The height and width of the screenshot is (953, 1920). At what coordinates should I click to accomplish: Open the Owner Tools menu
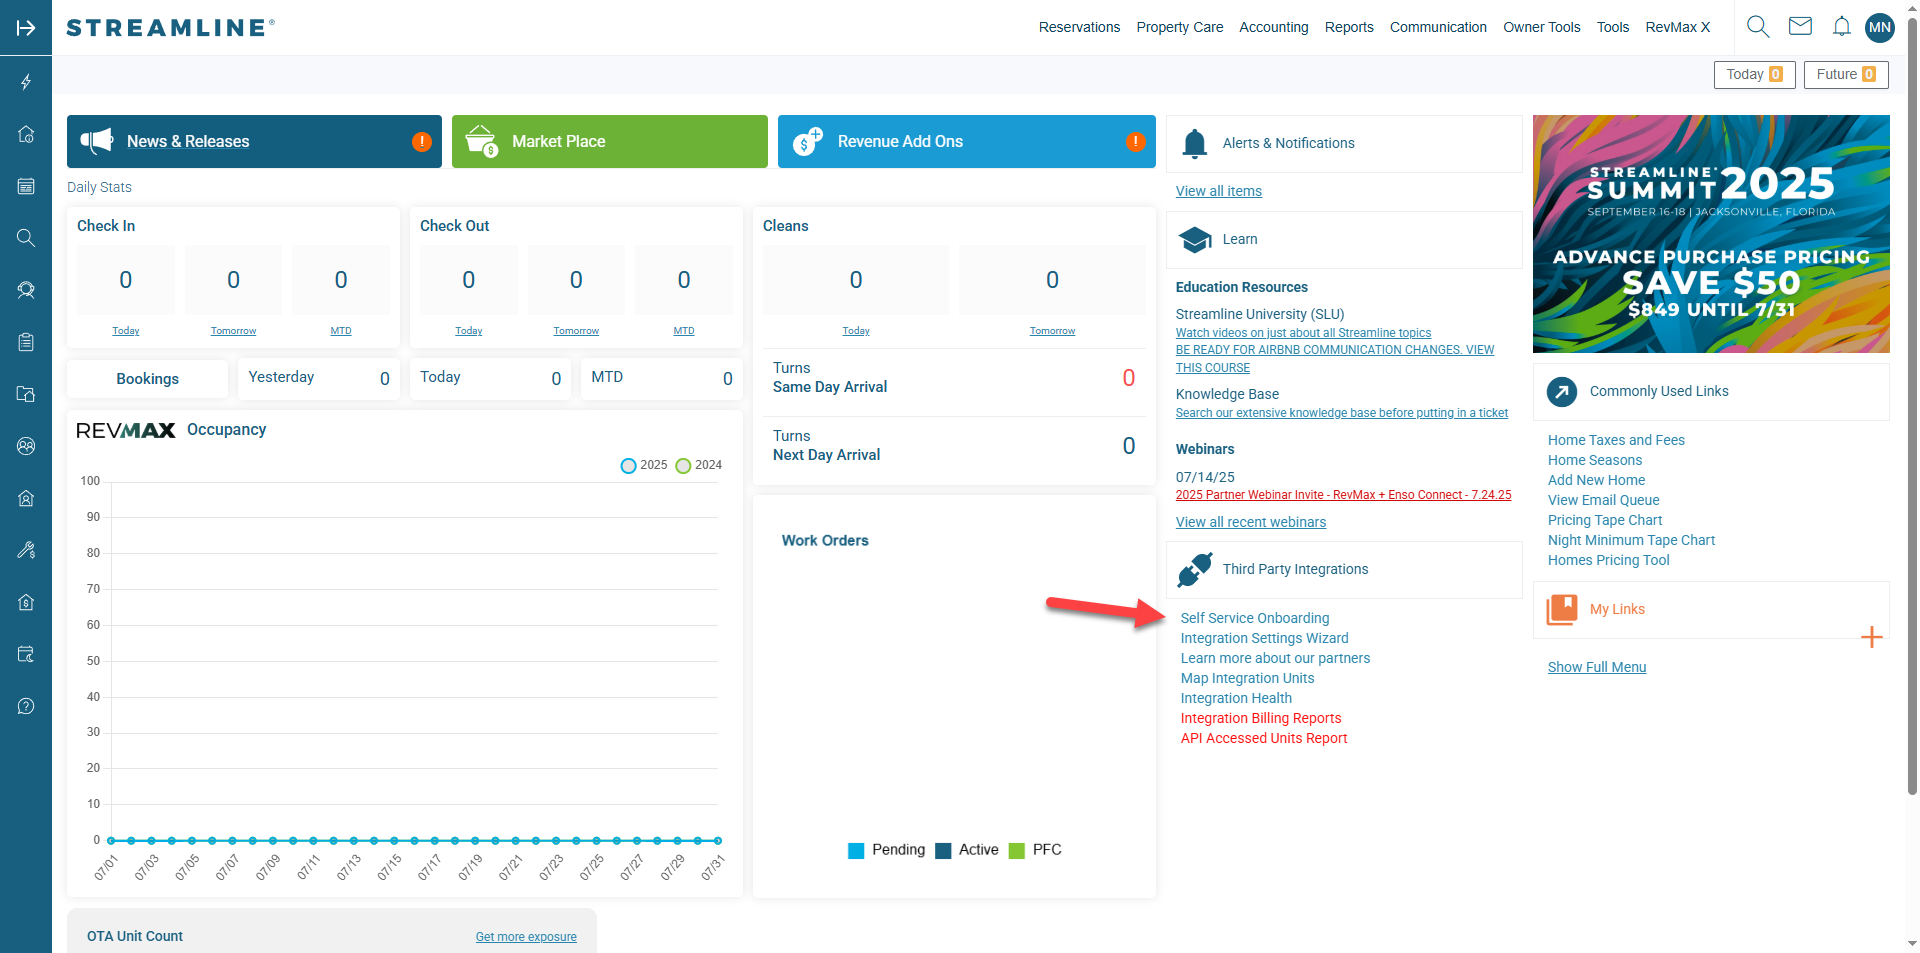click(1541, 27)
